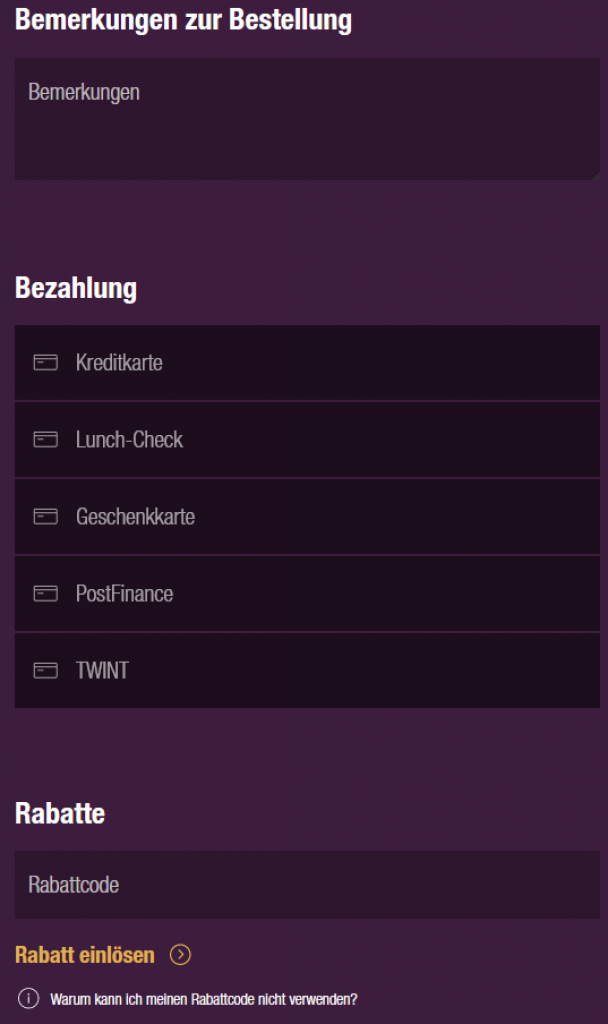
Task: Click the Rabatte section heading
Action: coord(60,813)
